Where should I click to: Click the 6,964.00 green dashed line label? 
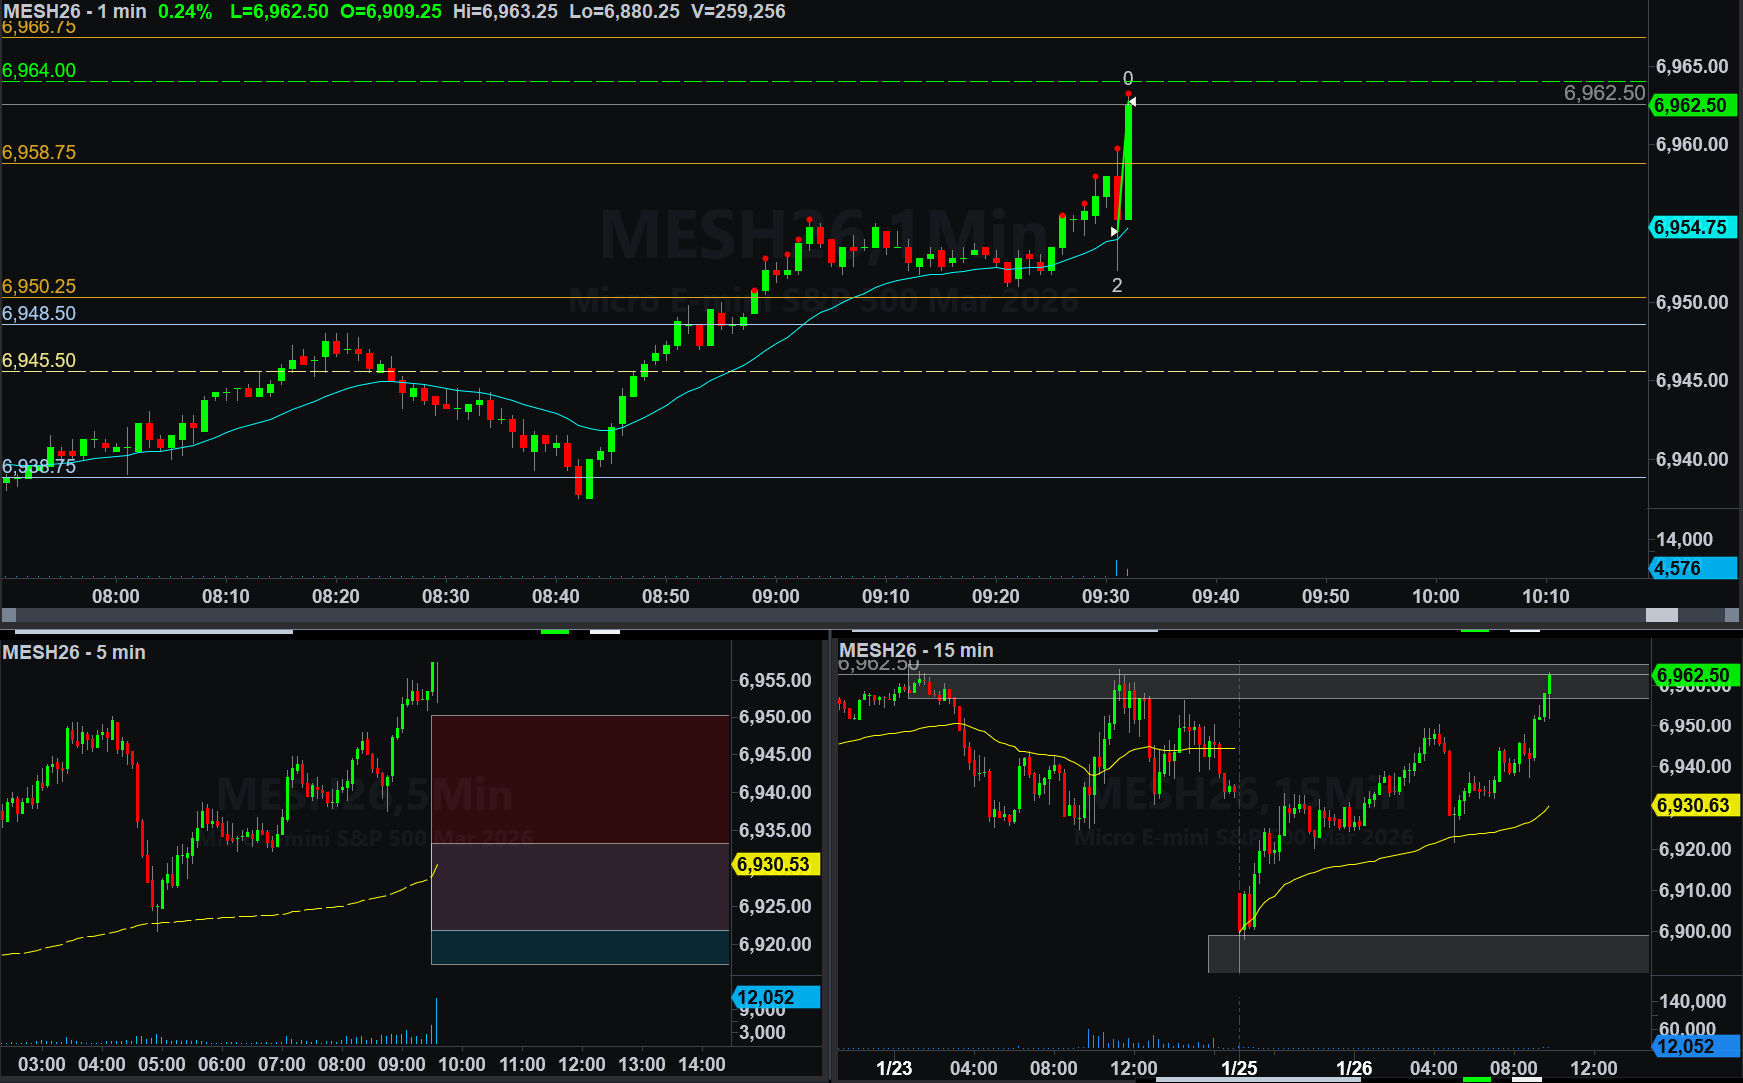click(x=39, y=70)
